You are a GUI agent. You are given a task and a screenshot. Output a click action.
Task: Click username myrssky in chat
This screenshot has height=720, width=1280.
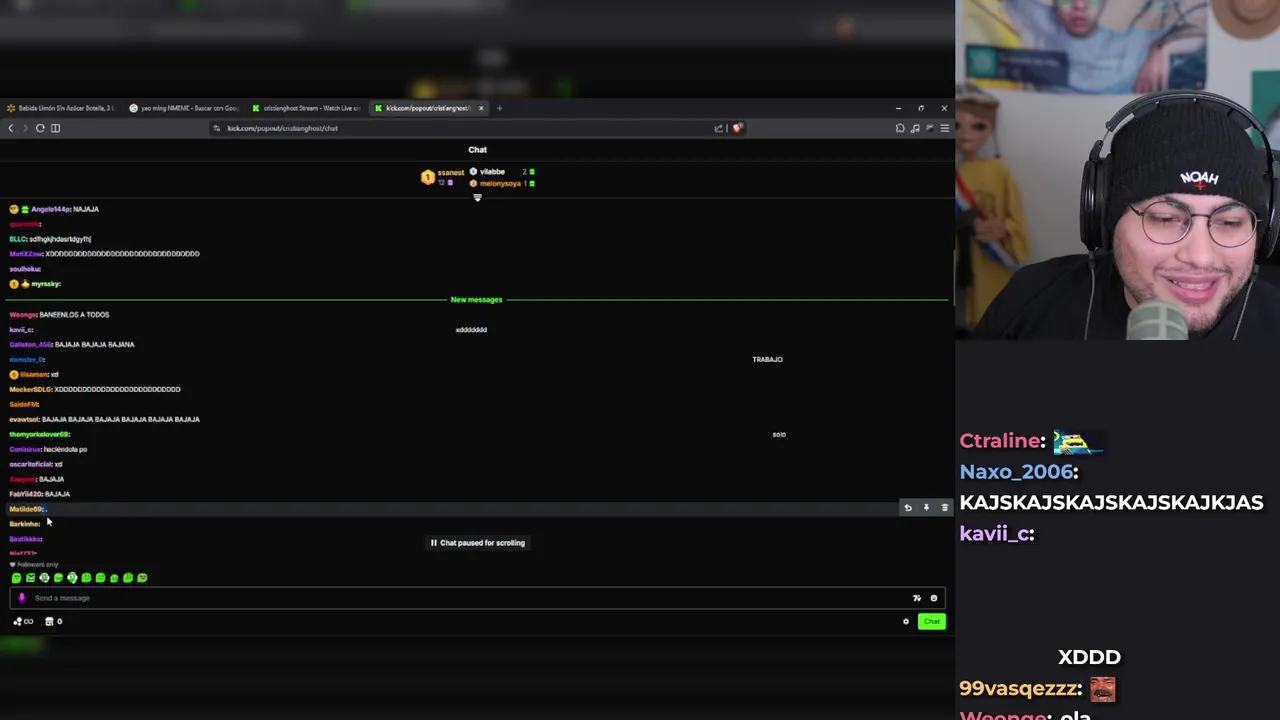(x=45, y=284)
